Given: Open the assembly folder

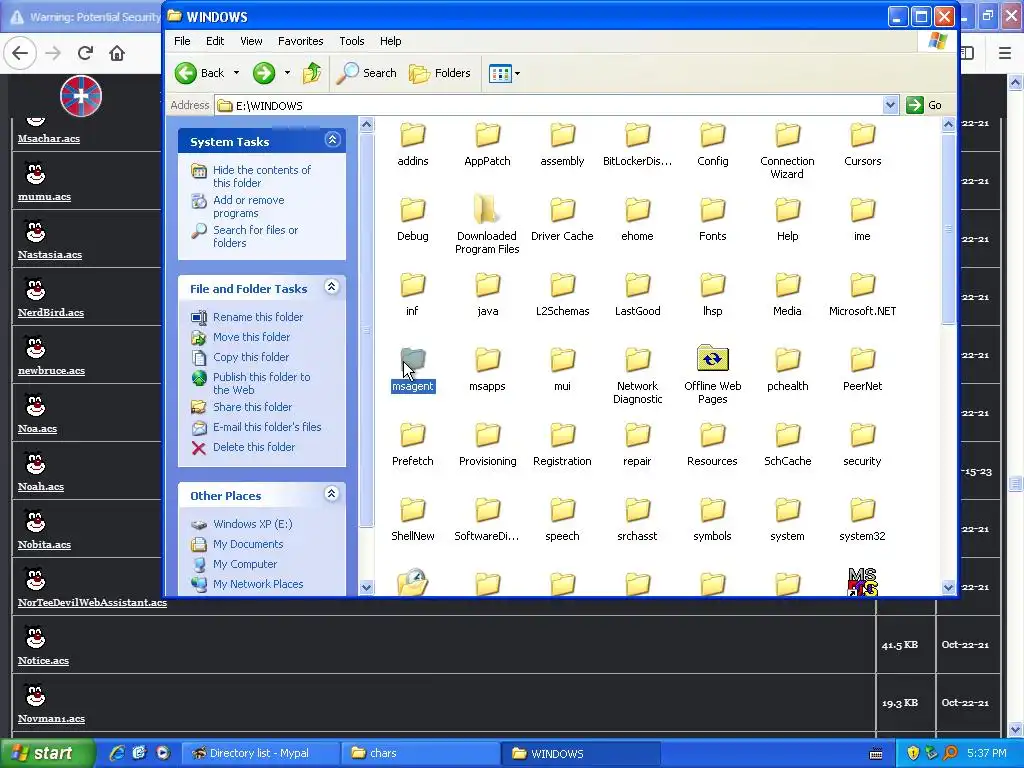Looking at the screenshot, I should pyautogui.click(x=562, y=145).
